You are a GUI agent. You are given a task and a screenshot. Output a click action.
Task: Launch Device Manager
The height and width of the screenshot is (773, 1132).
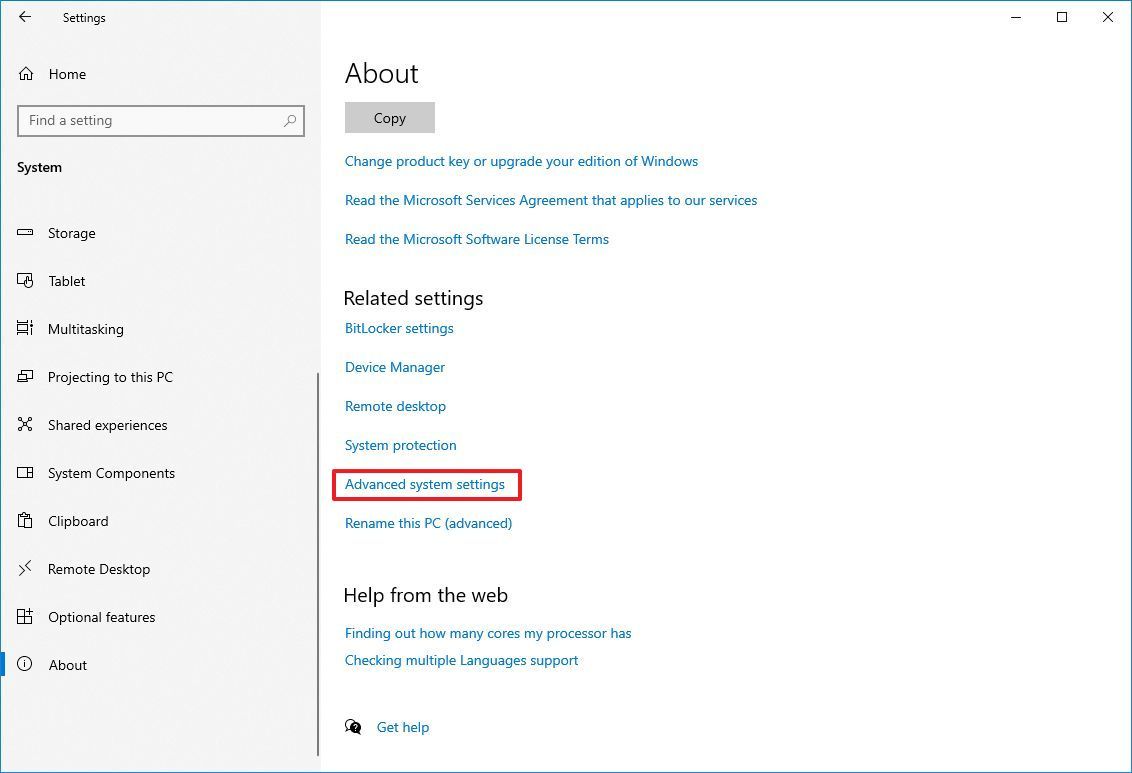click(395, 367)
